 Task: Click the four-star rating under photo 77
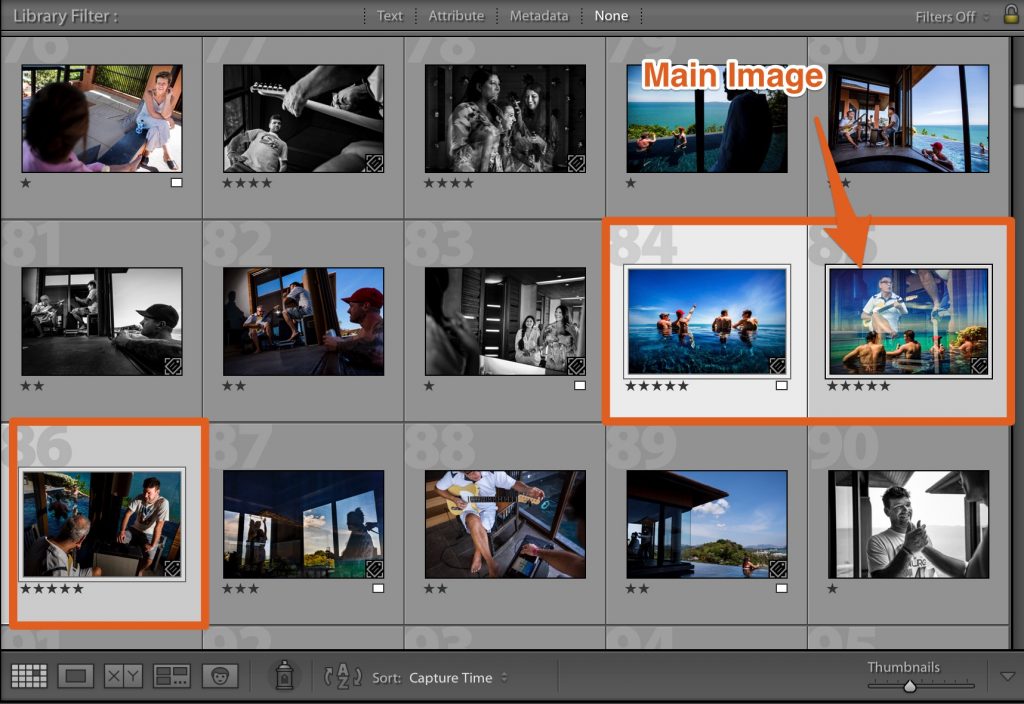[247, 183]
